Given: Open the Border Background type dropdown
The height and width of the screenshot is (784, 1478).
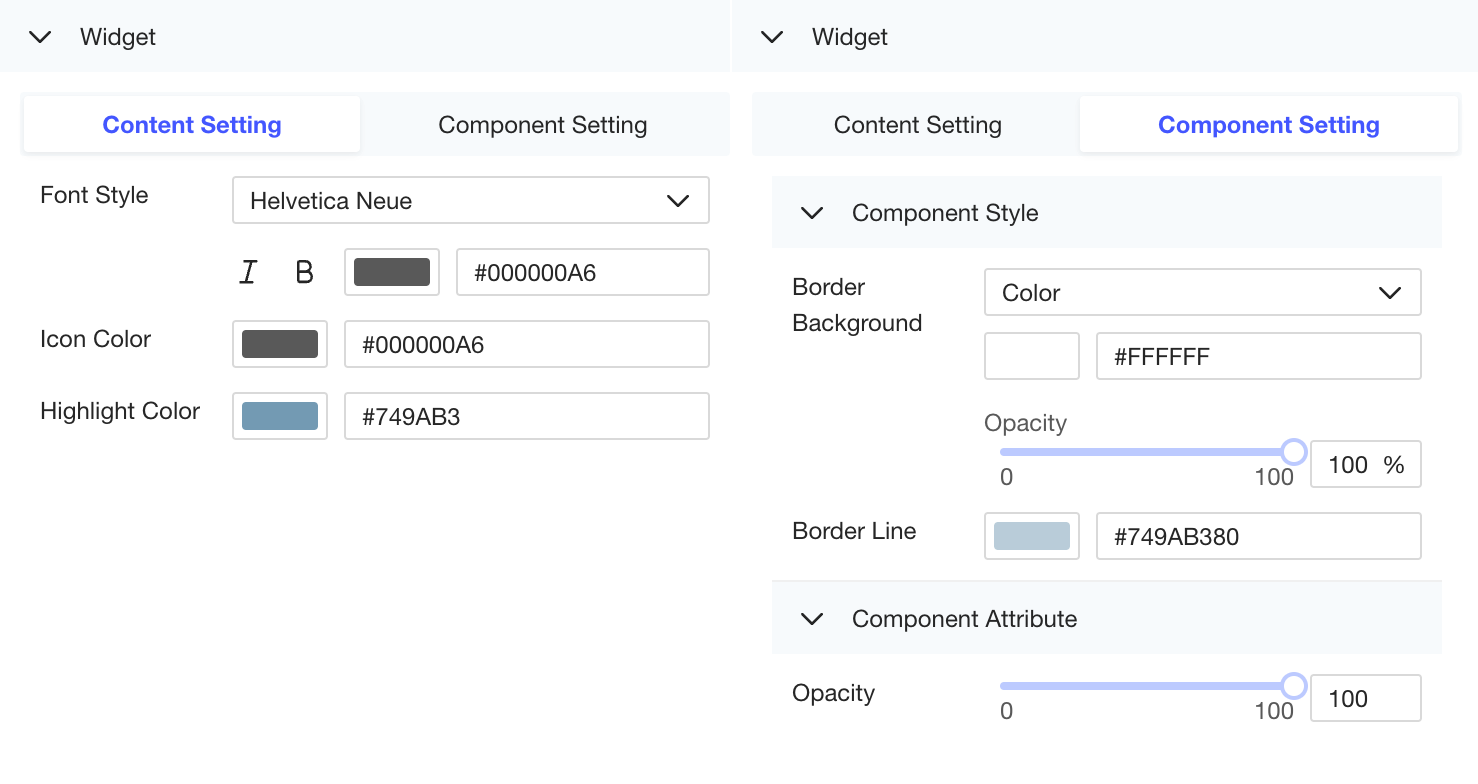Looking at the screenshot, I should coord(1202,292).
